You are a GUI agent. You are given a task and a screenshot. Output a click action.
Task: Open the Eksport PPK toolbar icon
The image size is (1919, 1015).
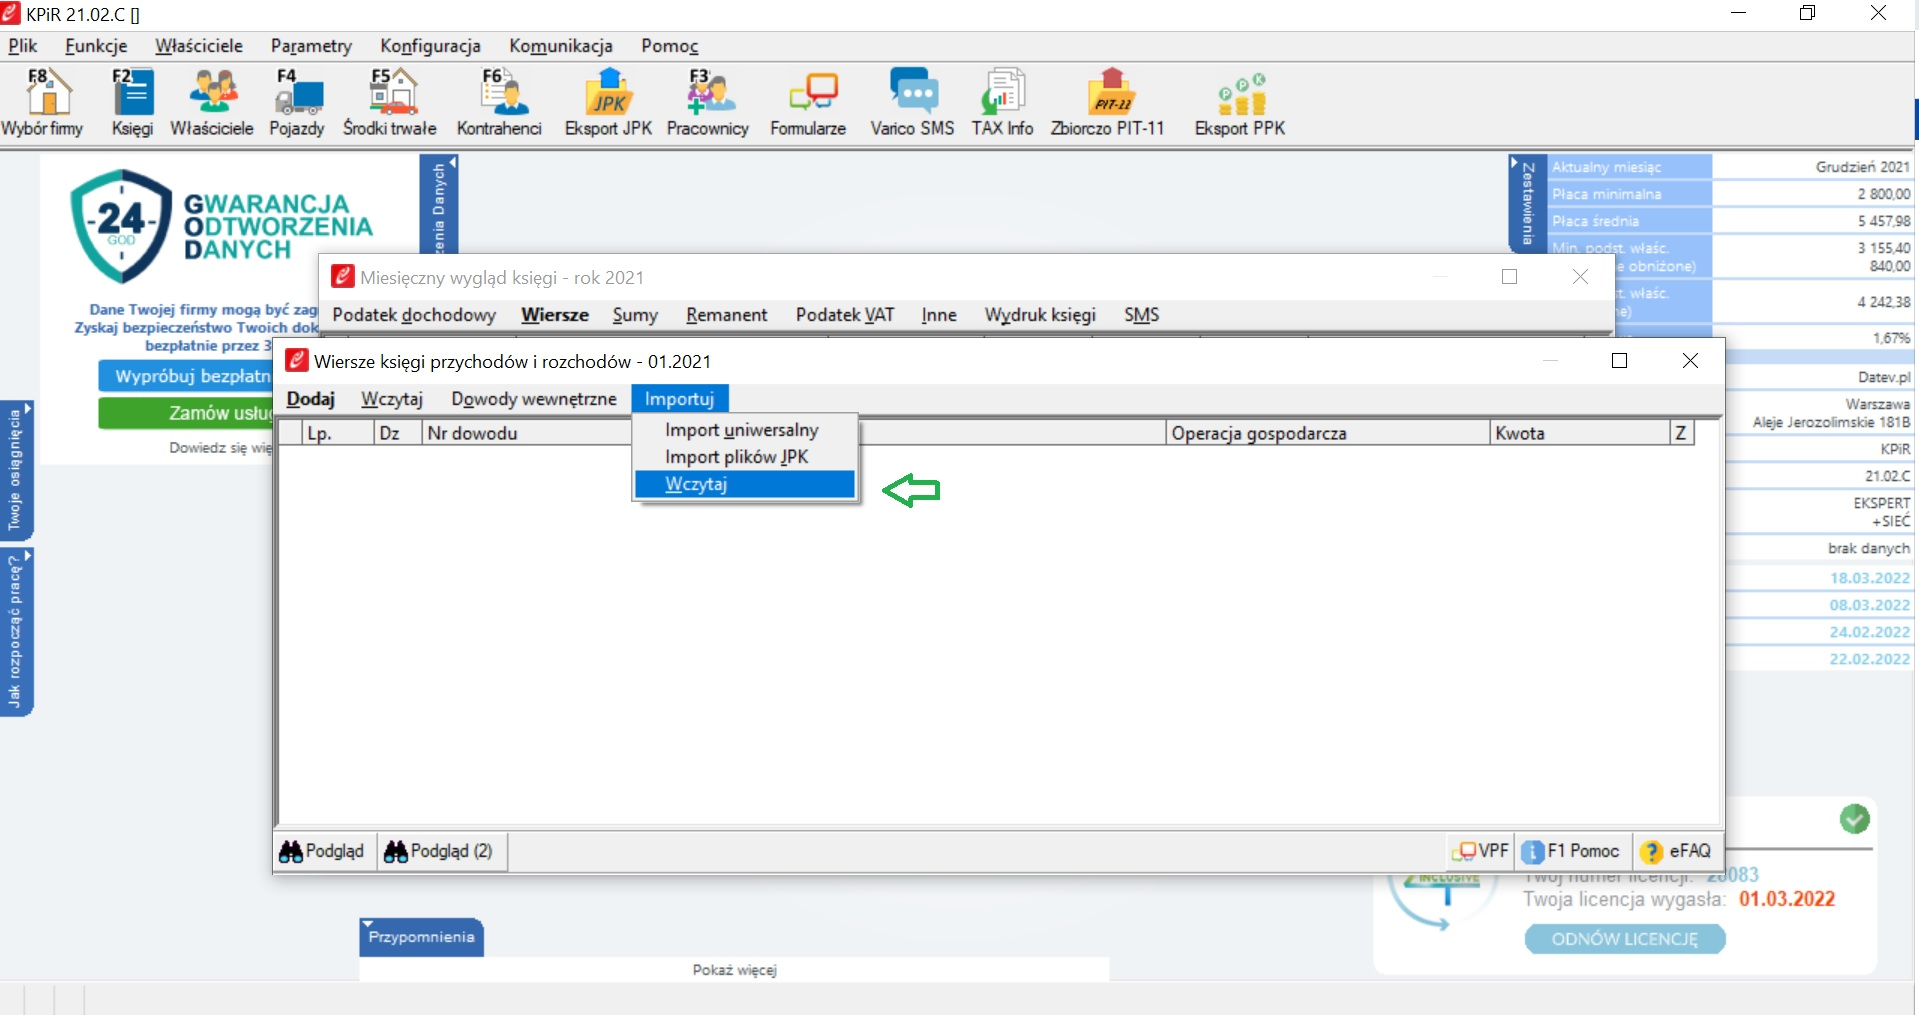(1240, 102)
